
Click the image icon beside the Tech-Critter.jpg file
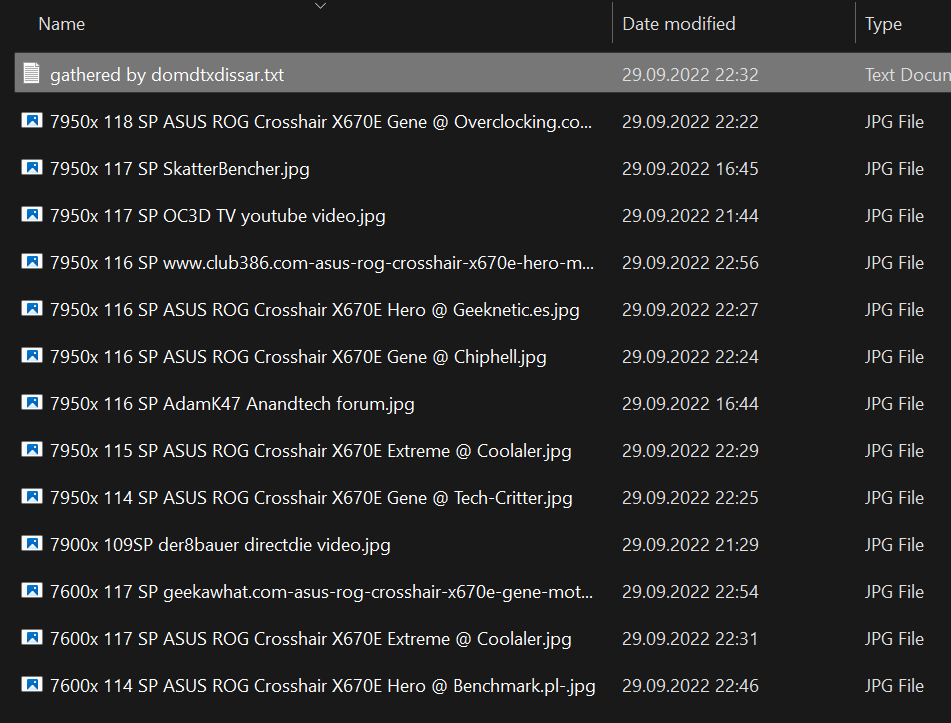[x=32, y=497]
